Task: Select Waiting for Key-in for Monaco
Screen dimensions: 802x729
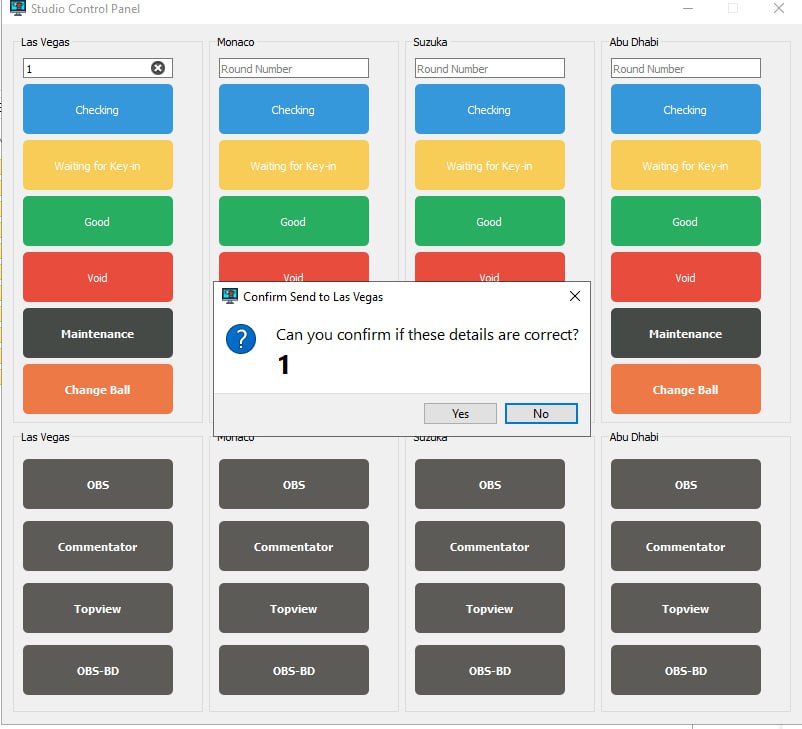Action: click(x=294, y=165)
